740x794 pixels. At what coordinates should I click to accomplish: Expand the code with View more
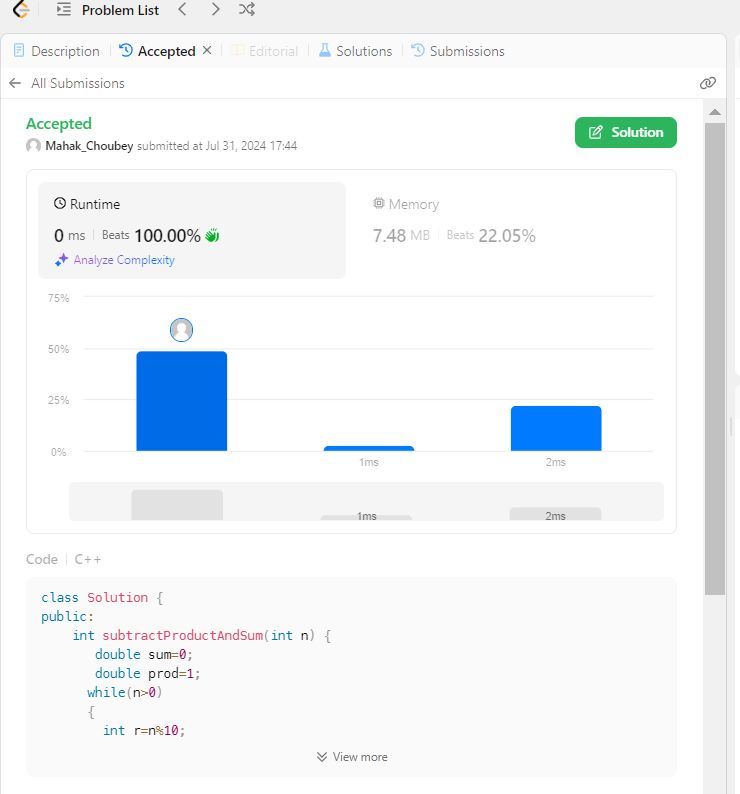(351, 757)
